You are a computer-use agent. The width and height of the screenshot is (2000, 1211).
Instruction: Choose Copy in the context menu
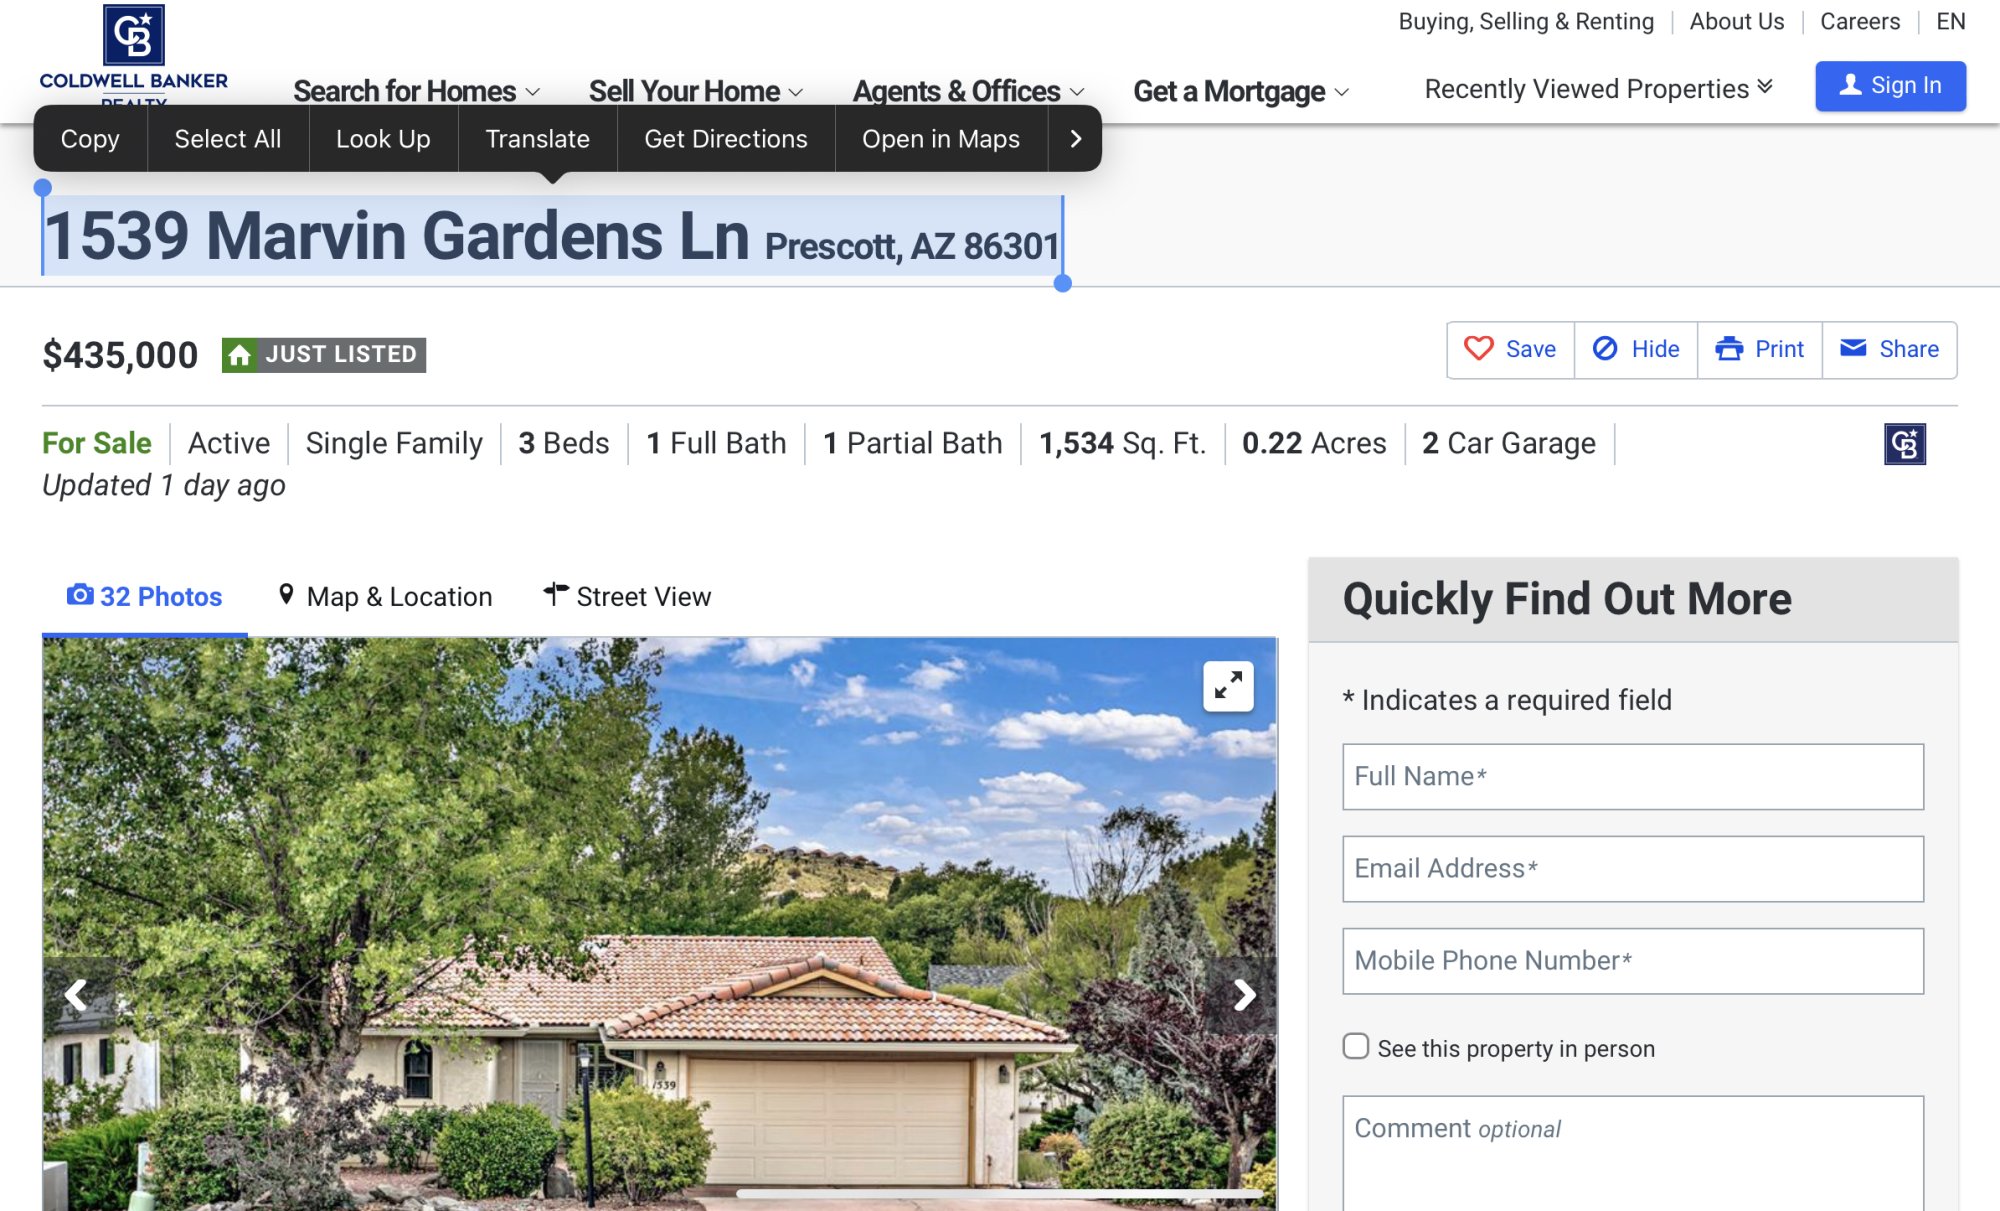point(90,139)
